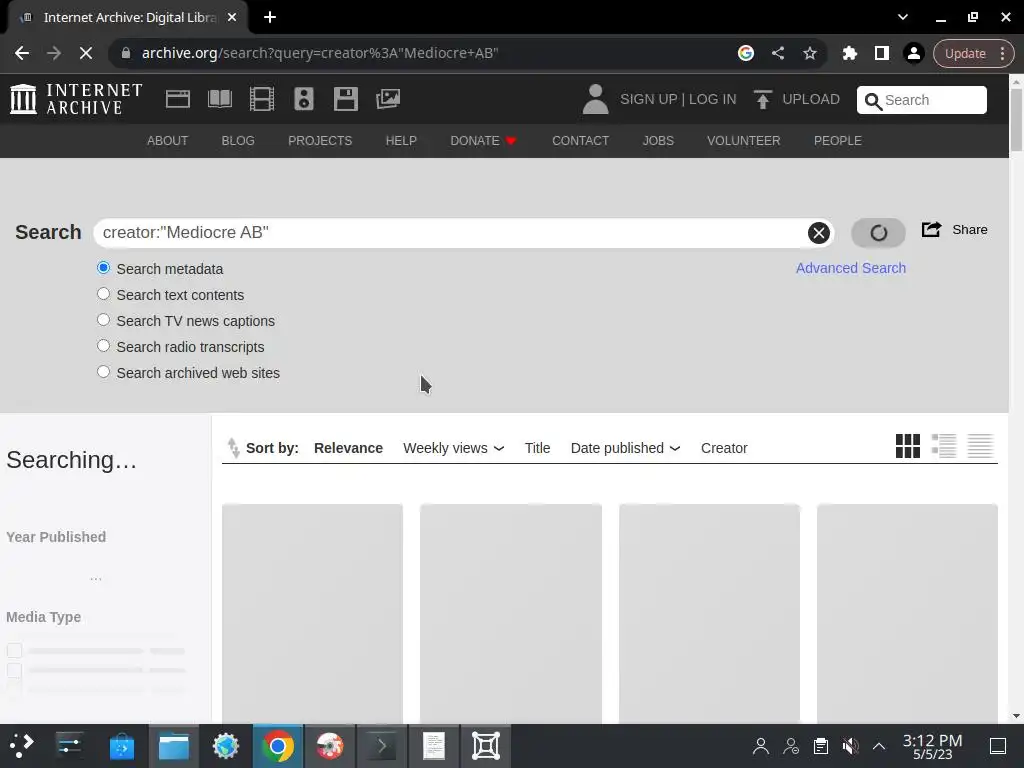This screenshot has width=1024, height=768.
Task: Select Search metadata radio button
Action: [103, 268]
